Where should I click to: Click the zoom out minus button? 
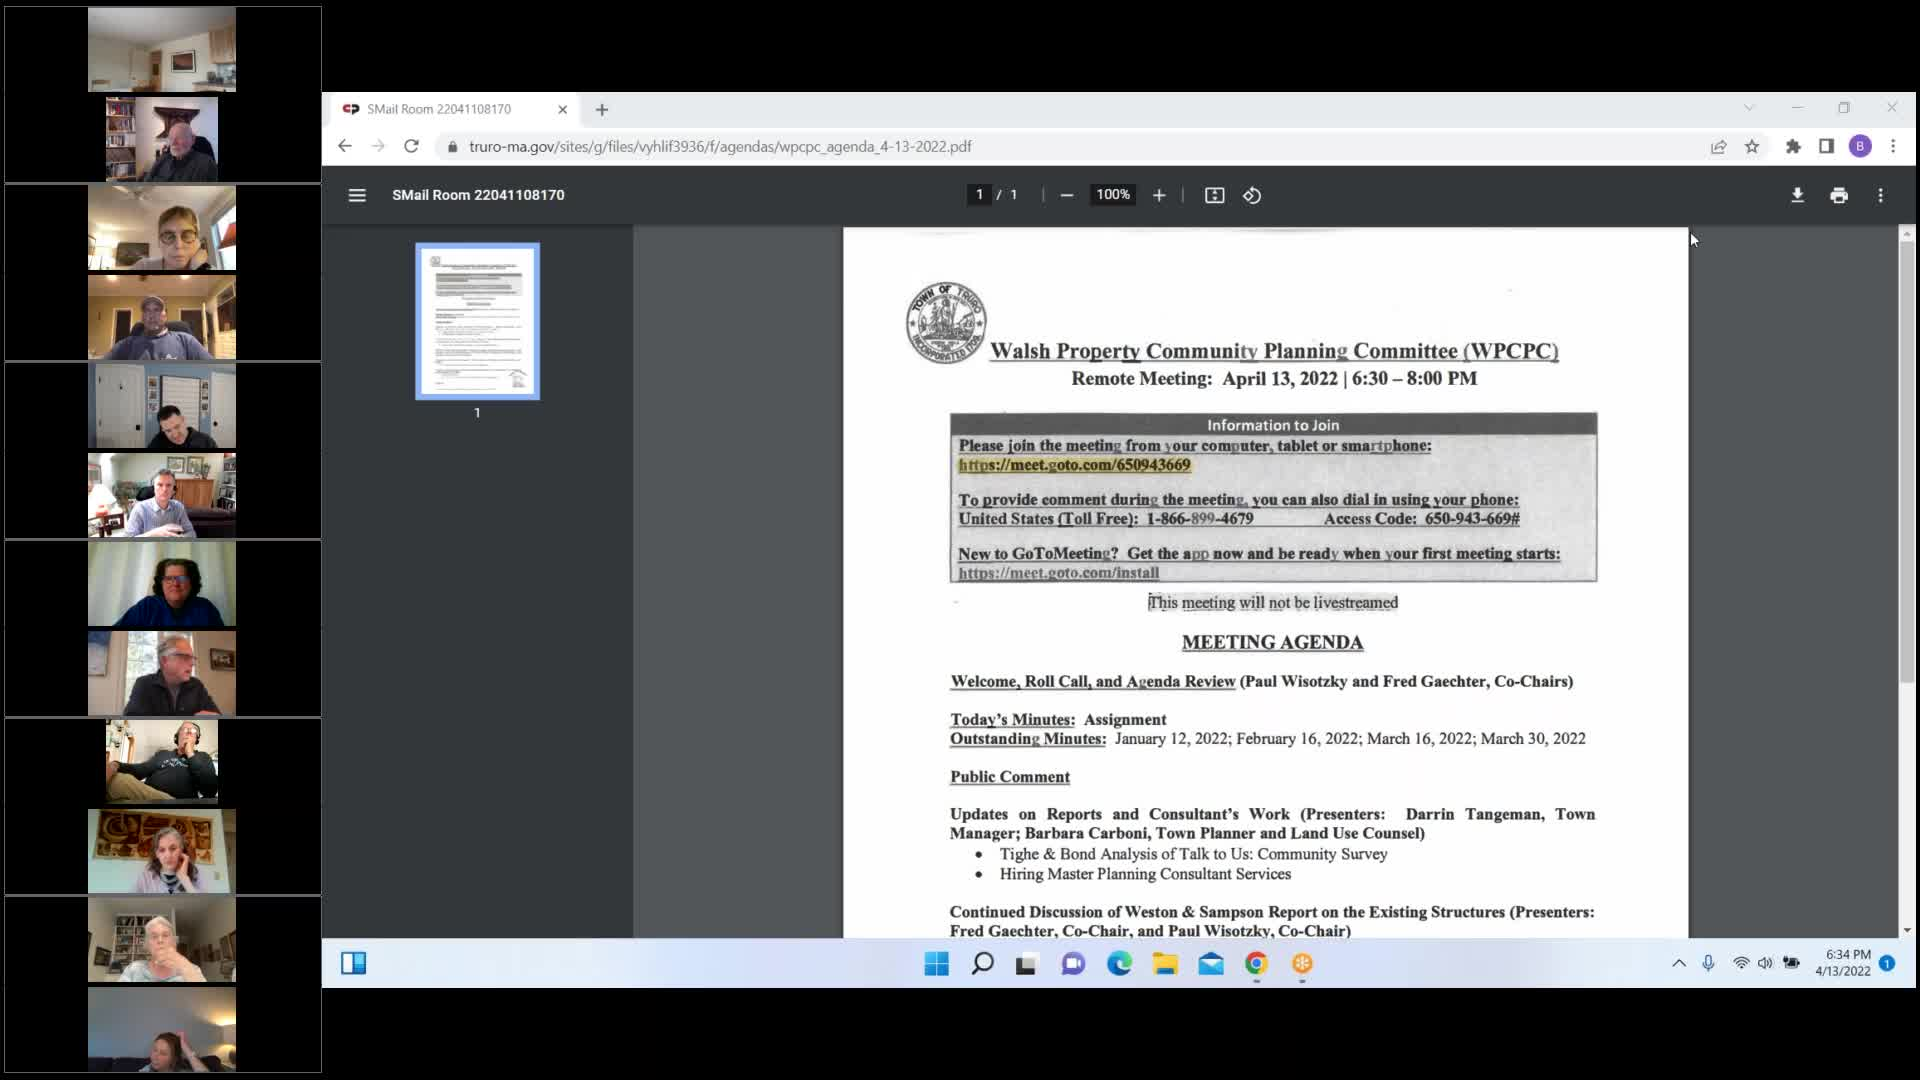point(1067,195)
